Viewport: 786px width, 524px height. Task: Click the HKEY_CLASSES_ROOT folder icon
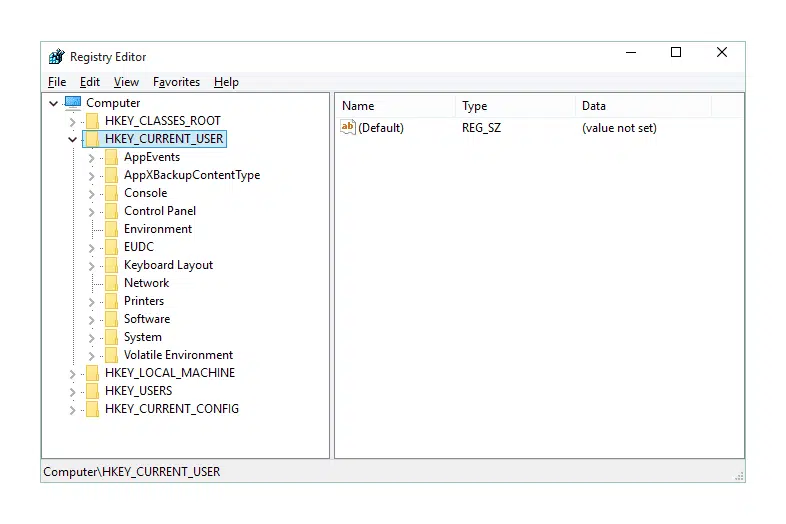pyautogui.click(x=92, y=121)
